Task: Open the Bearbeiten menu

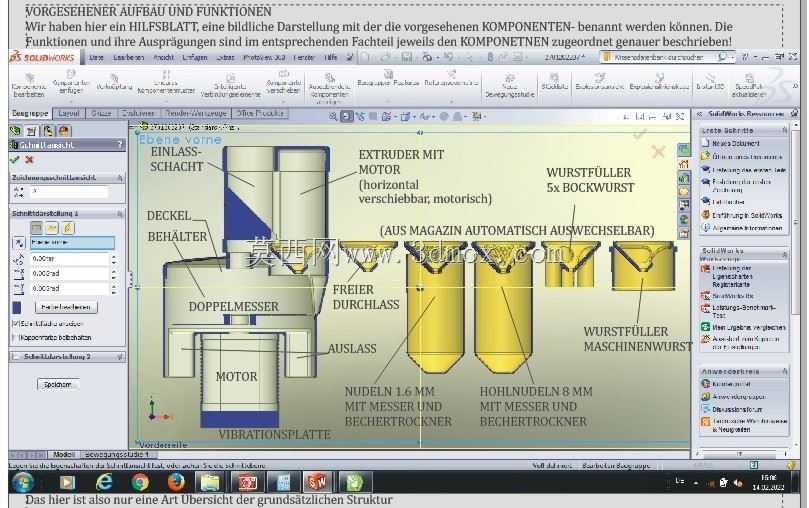Action: [x=129, y=57]
